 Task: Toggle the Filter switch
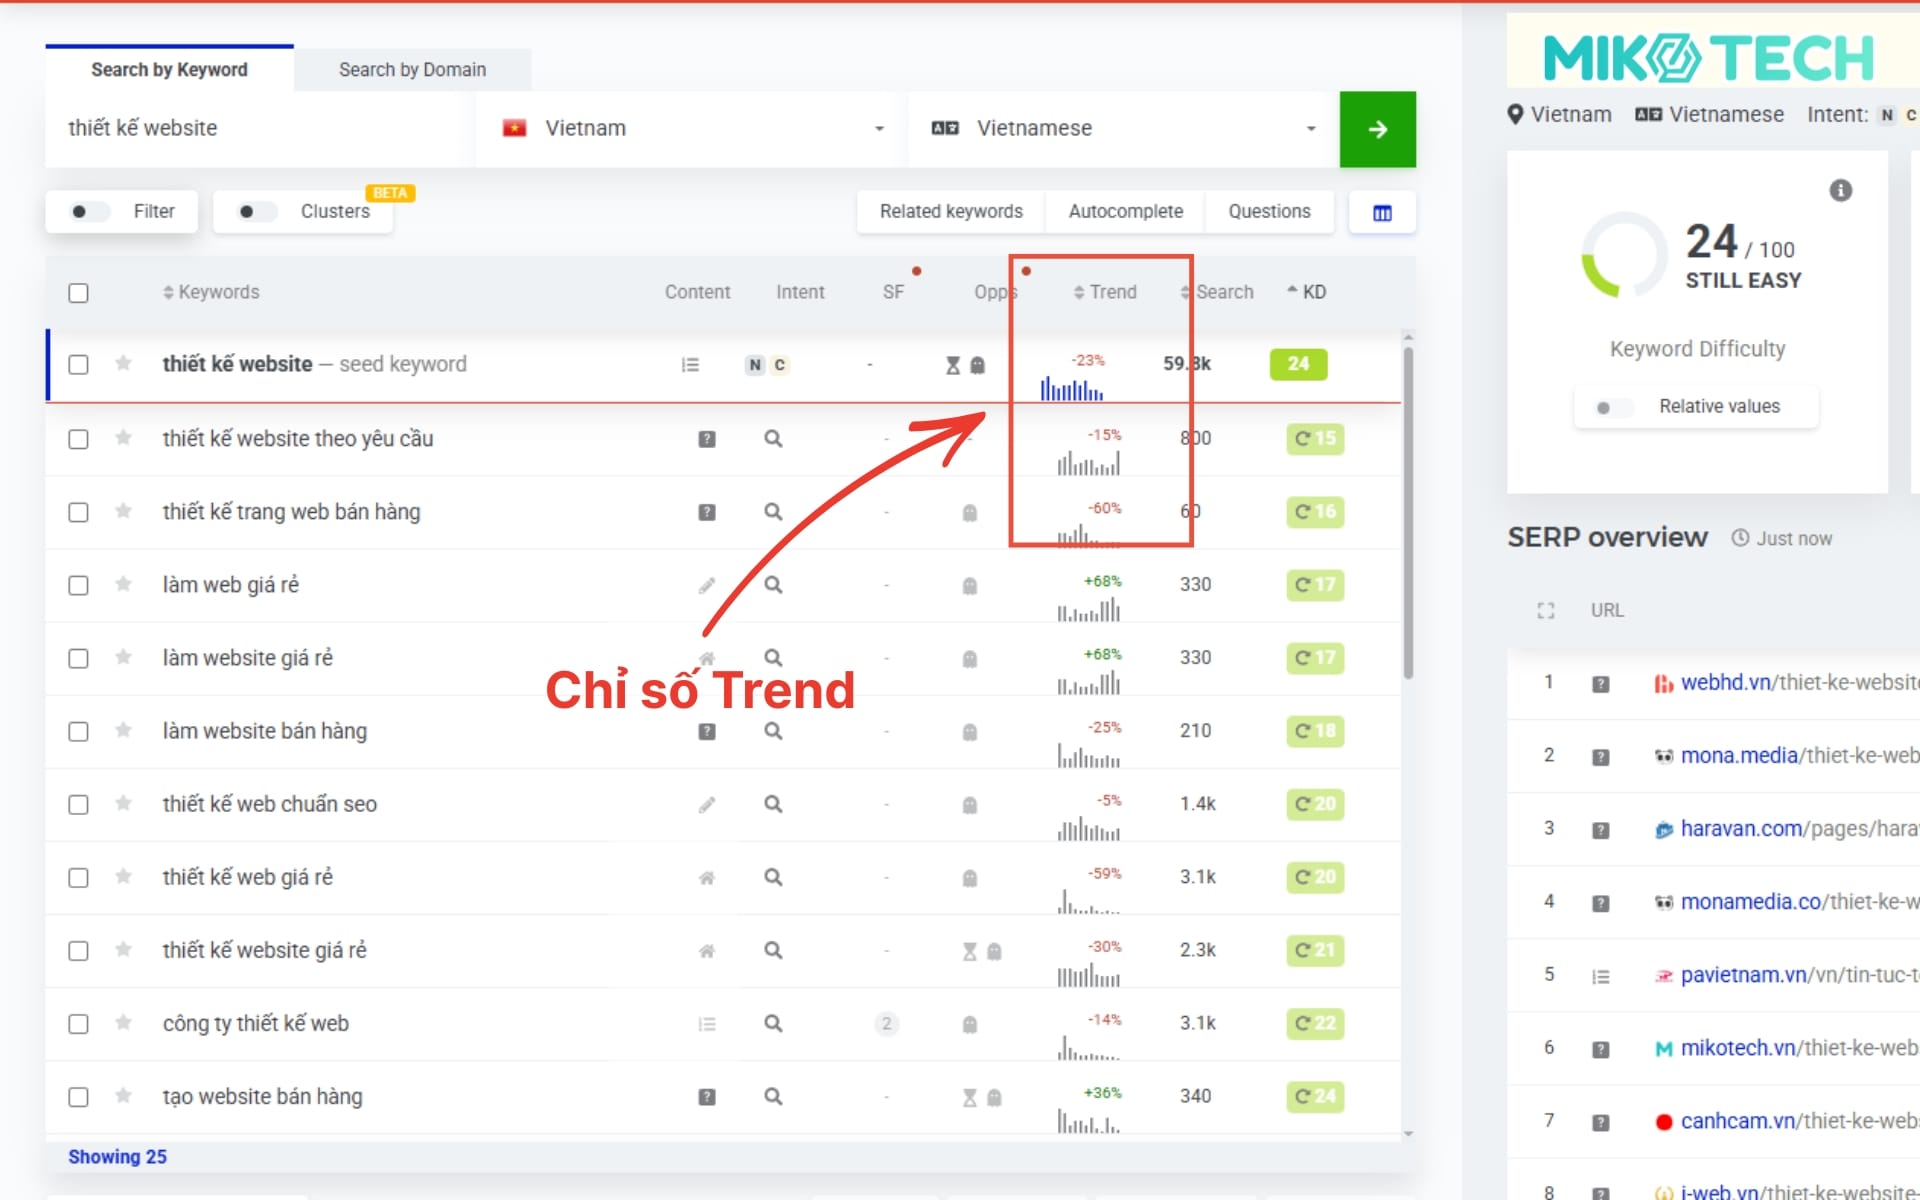(88, 212)
